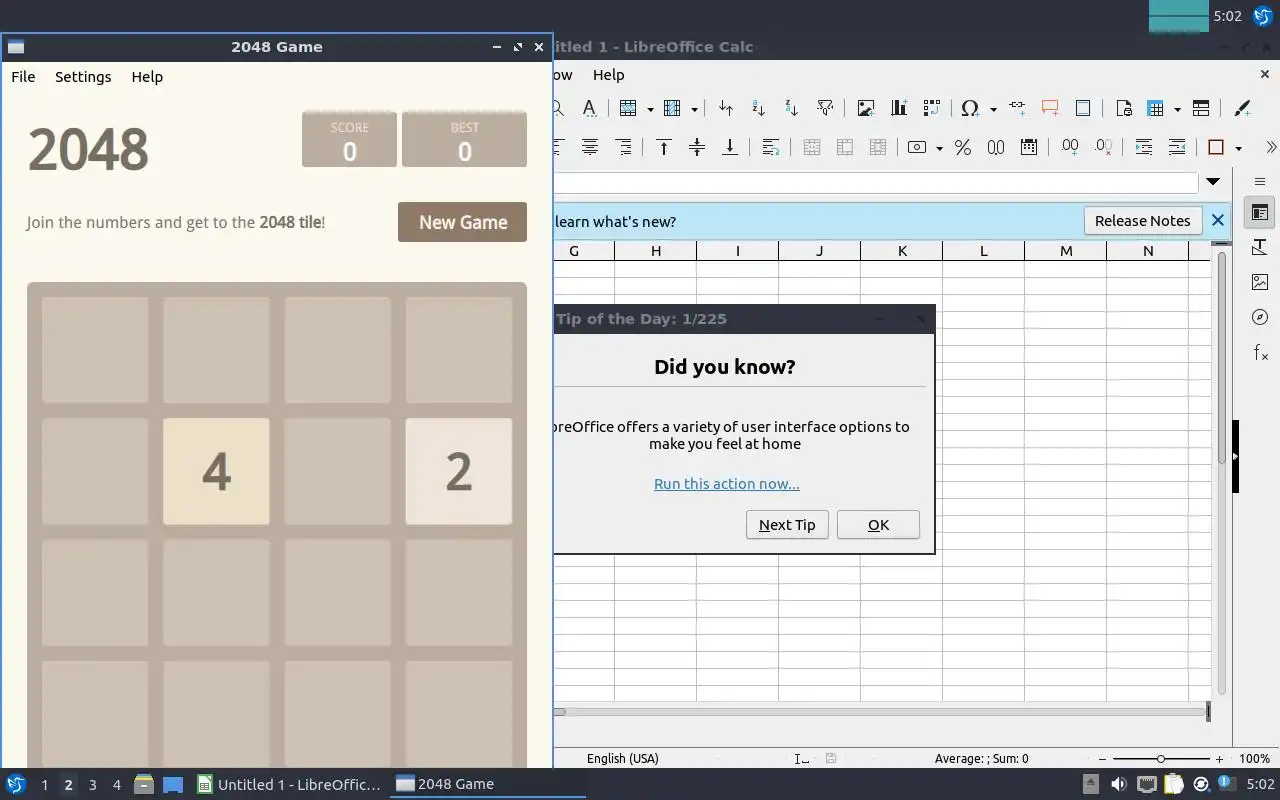The image size is (1280, 800).
Task: Open the Help menu in LibreOffice Calc
Action: 608,75
